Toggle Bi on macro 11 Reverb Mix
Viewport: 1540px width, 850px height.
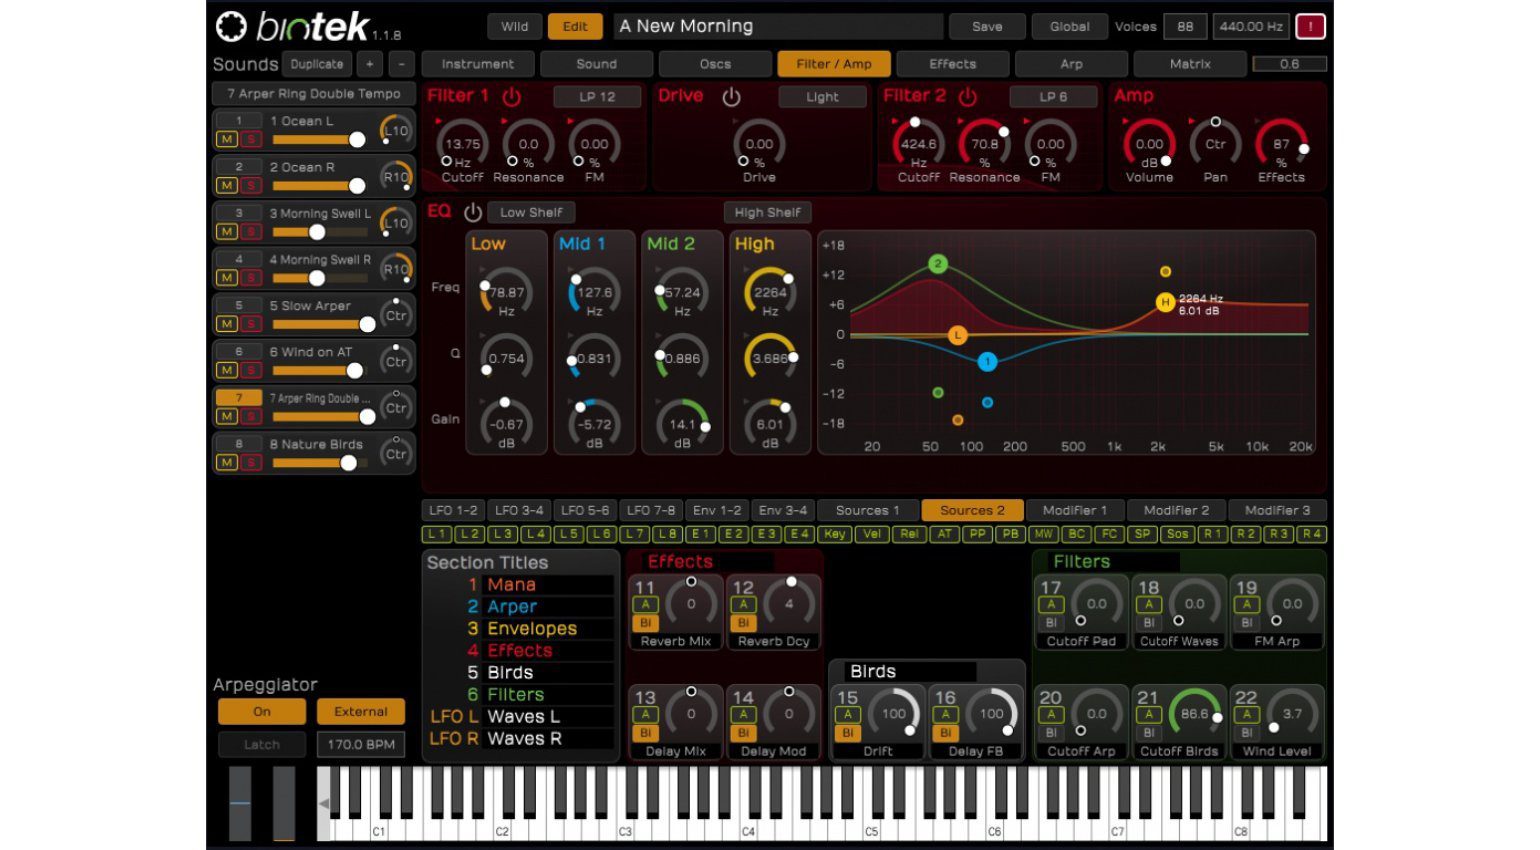(645, 622)
